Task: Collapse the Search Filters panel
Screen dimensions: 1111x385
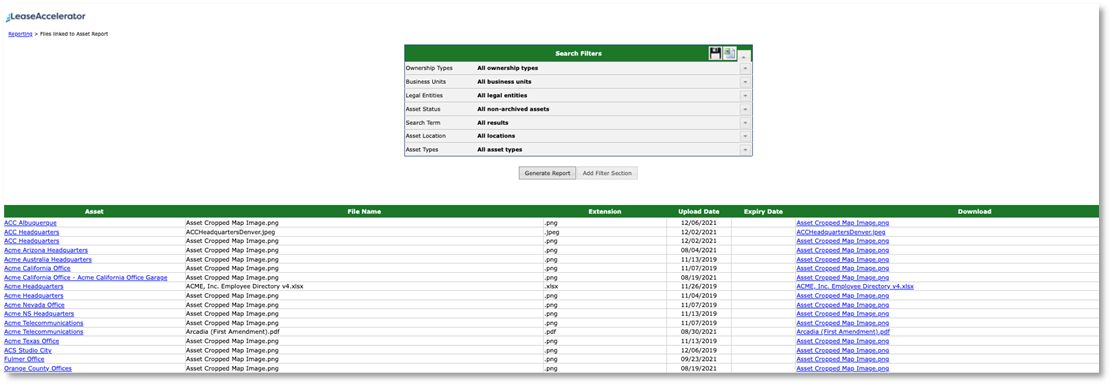Action: [x=745, y=55]
